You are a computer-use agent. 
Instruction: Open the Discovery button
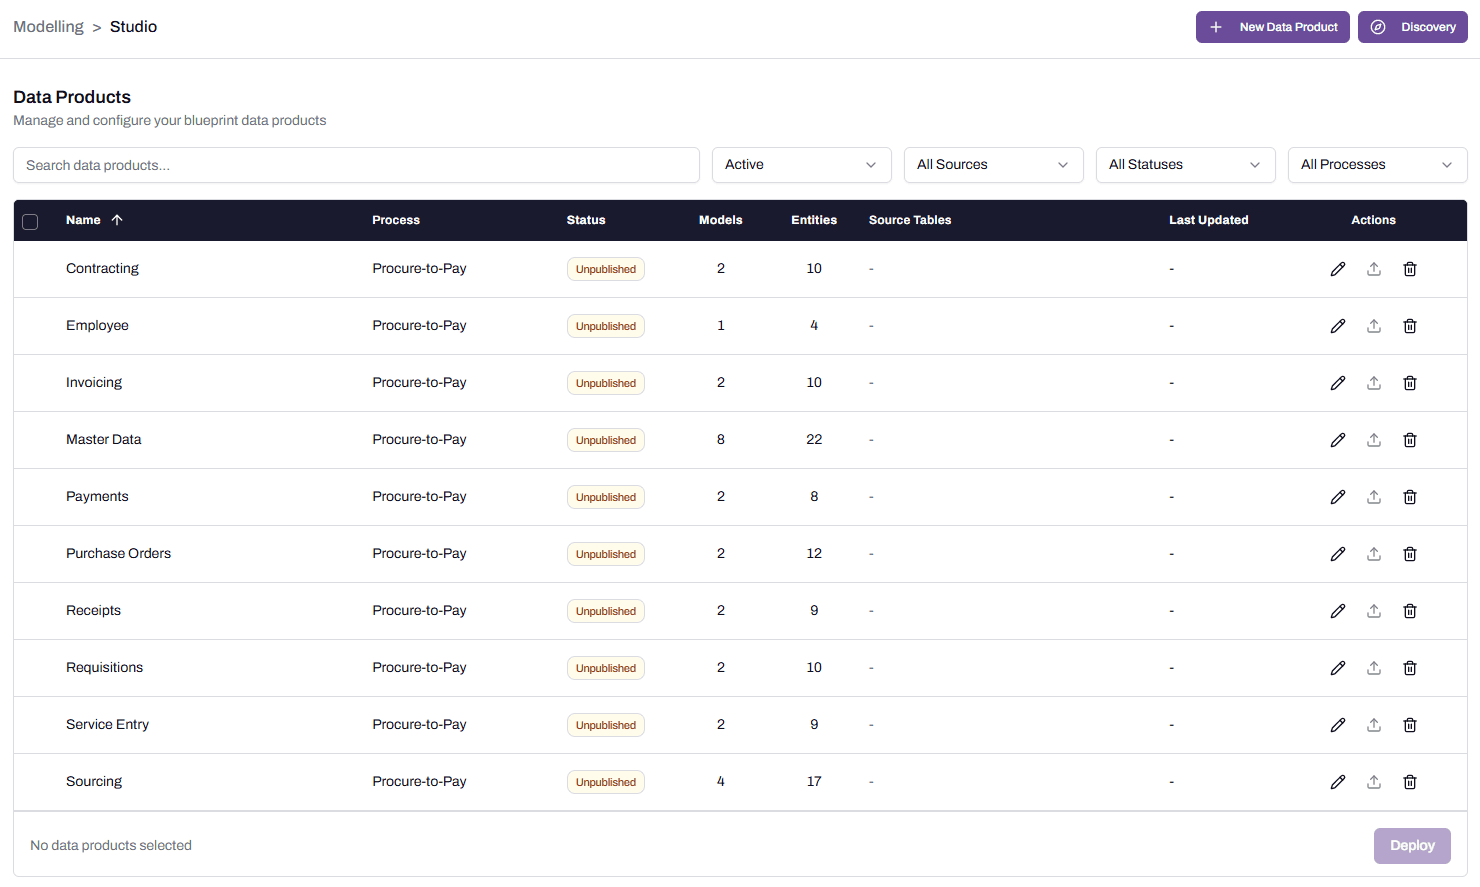[x=1412, y=27]
